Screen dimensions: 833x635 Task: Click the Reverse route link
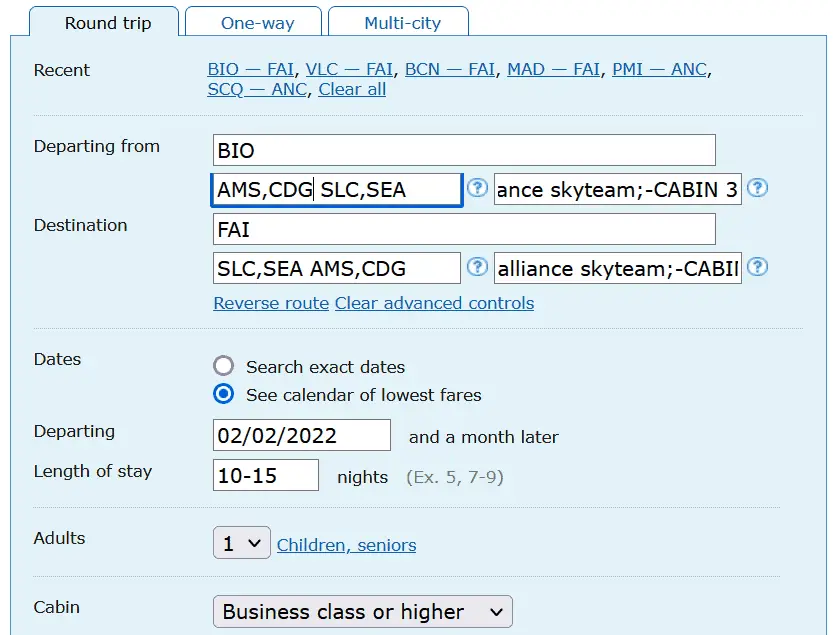point(271,303)
